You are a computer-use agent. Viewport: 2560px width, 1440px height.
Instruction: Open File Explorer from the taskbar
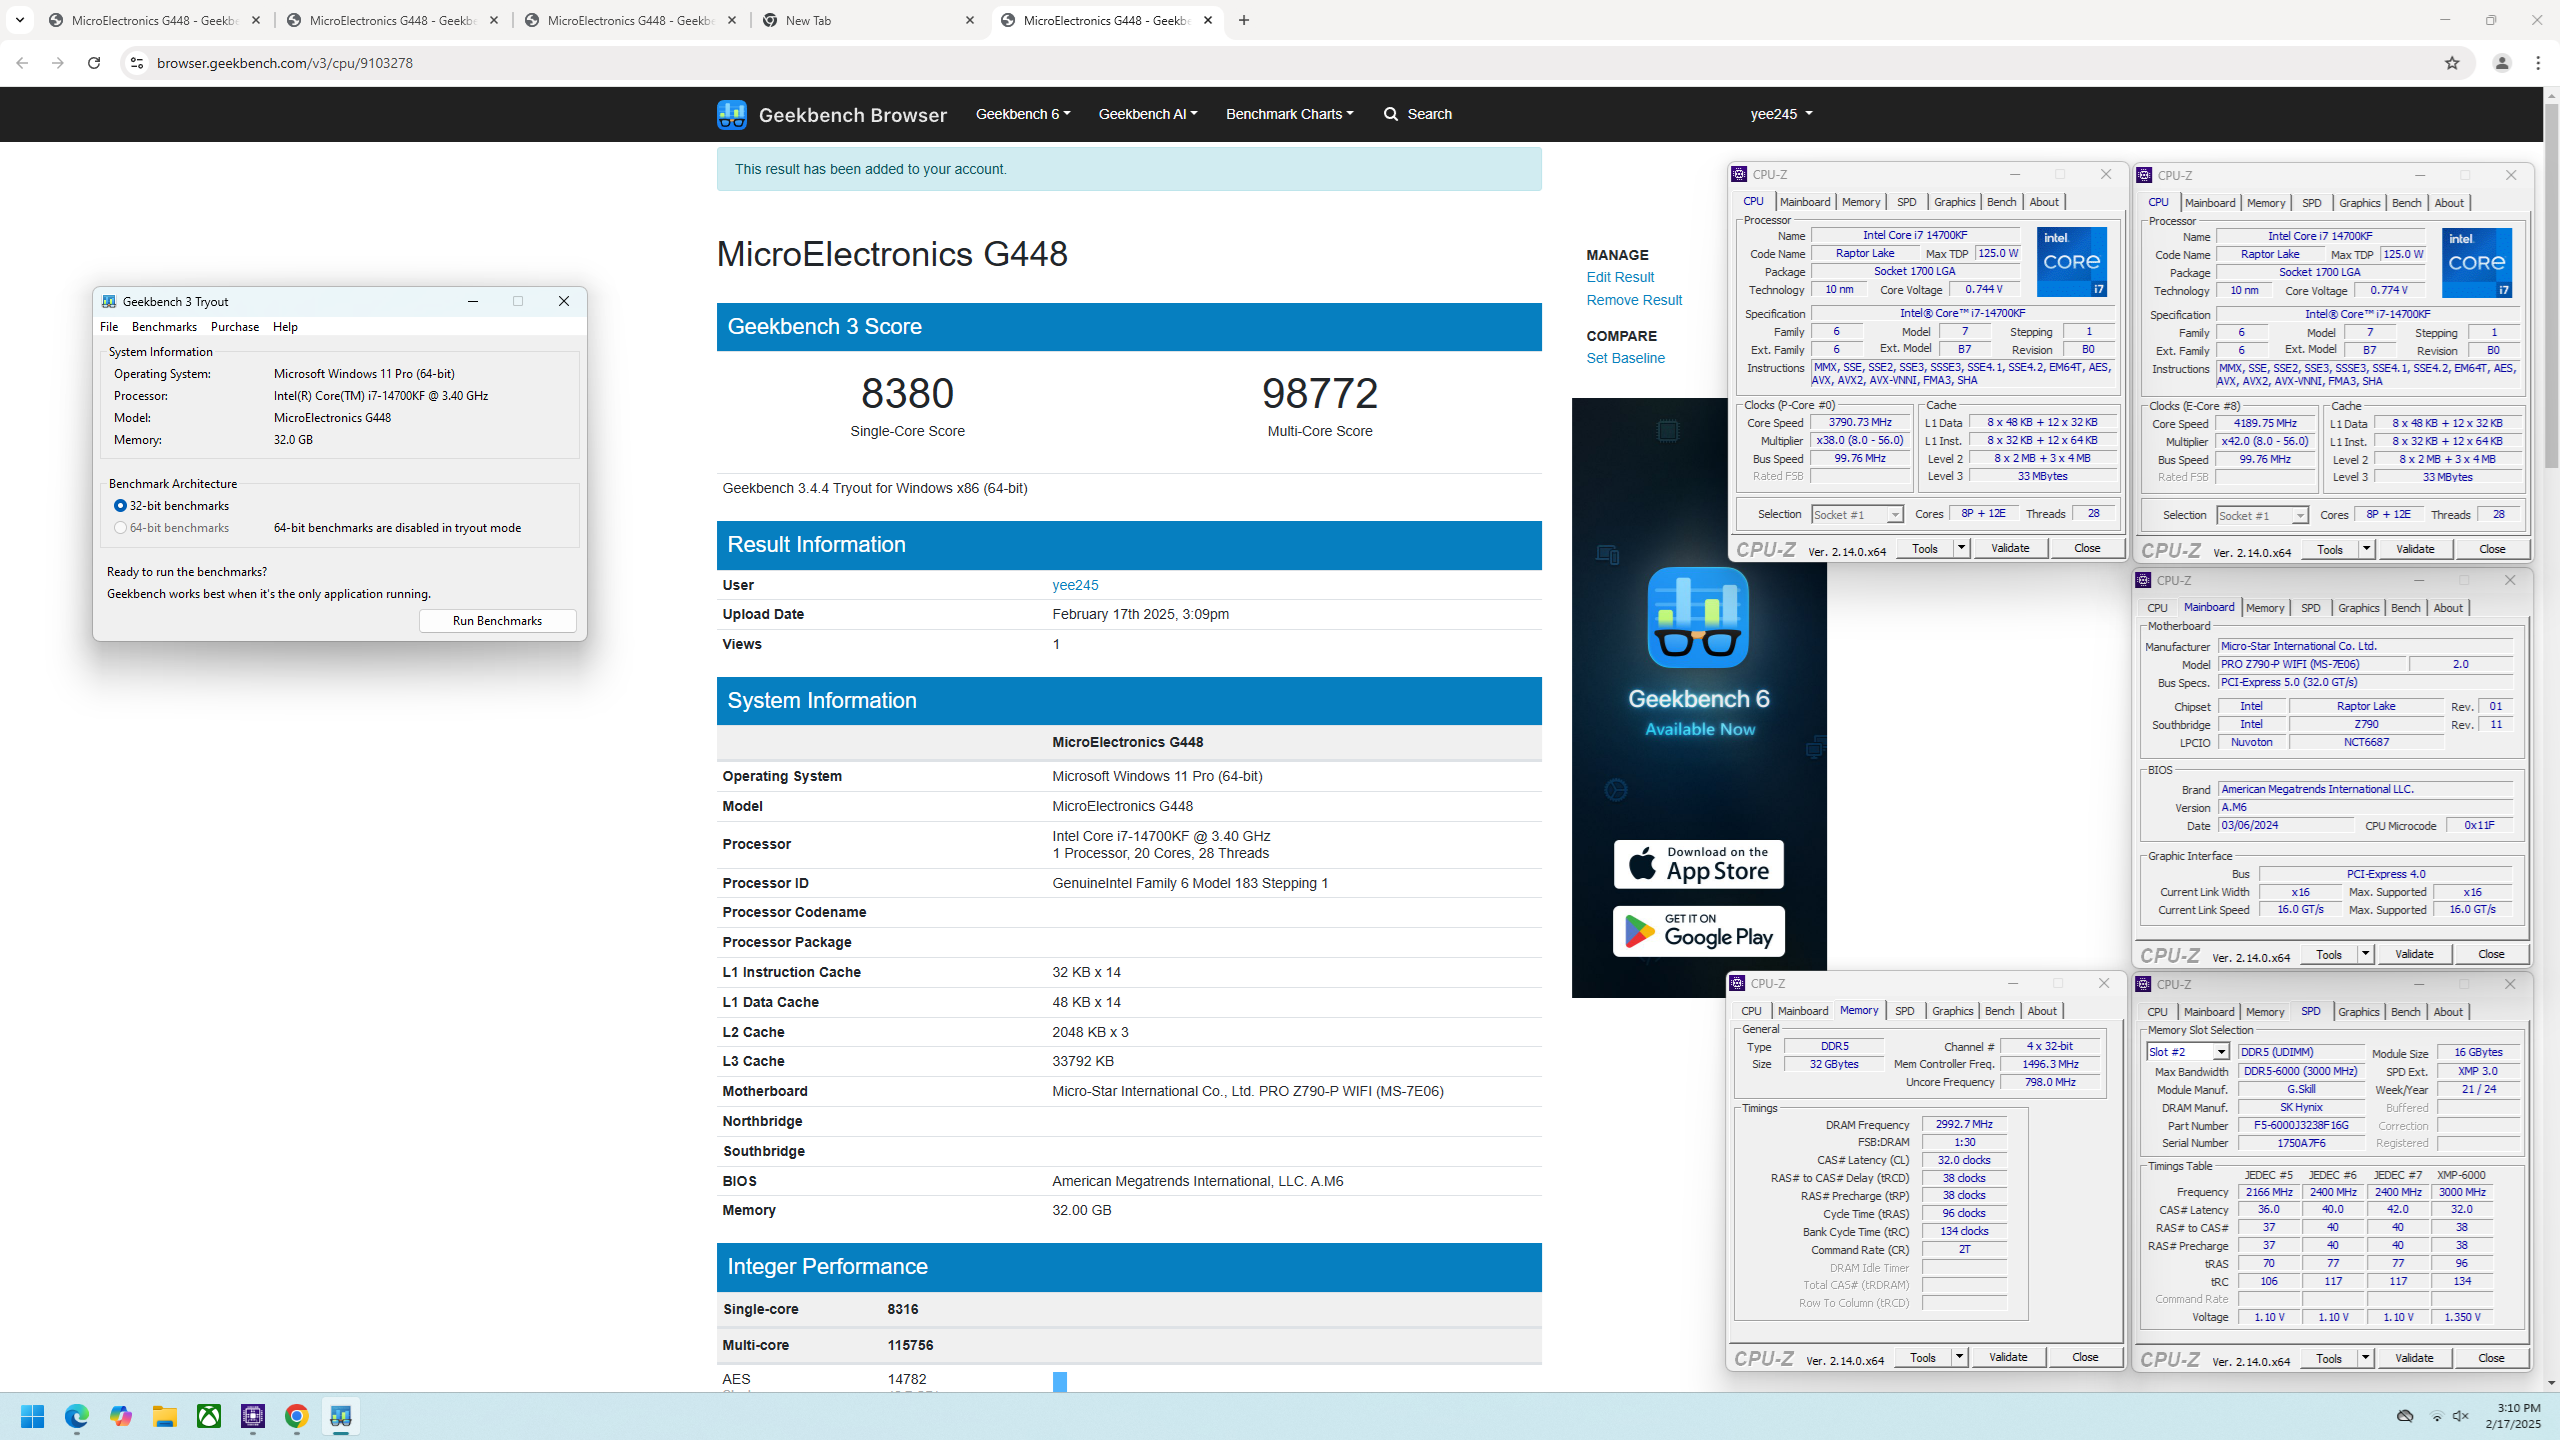(165, 1416)
